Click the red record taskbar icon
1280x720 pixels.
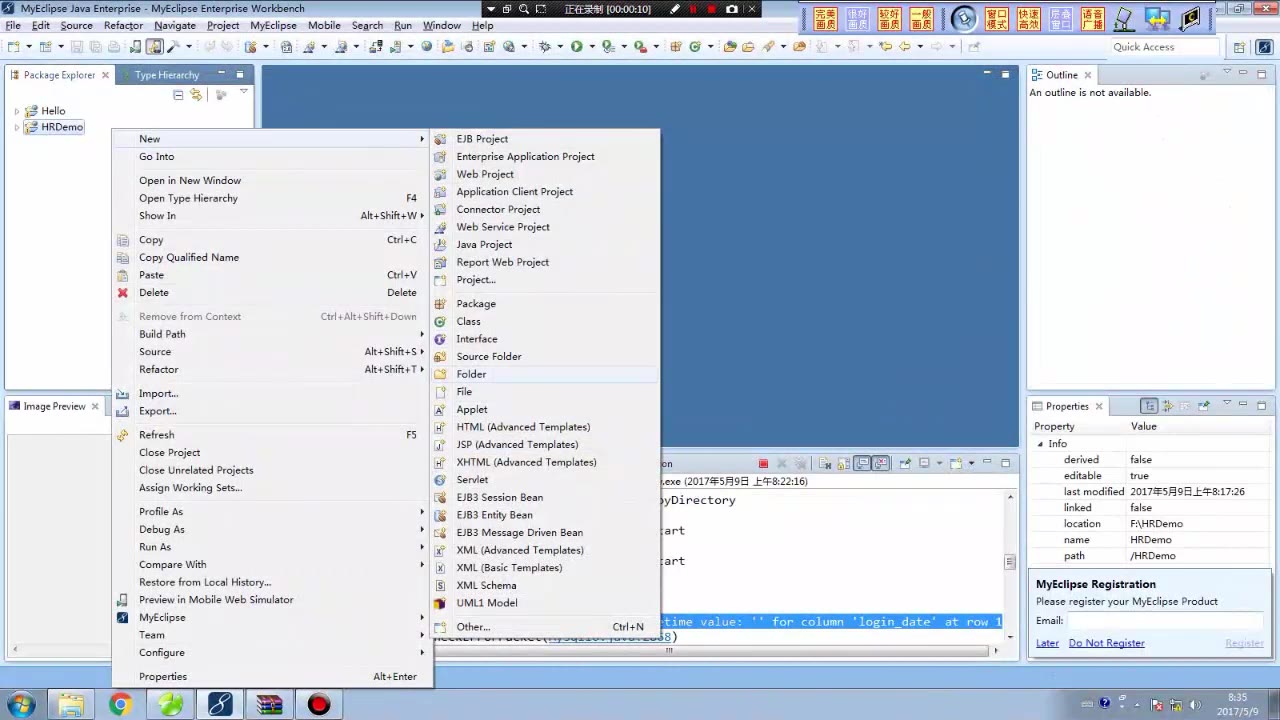point(319,705)
